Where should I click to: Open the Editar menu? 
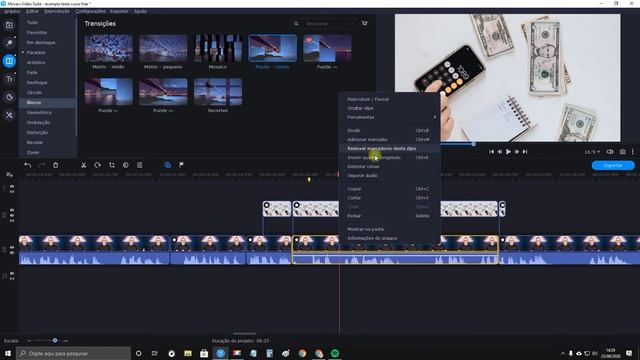pyautogui.click(x=32, y=11)
